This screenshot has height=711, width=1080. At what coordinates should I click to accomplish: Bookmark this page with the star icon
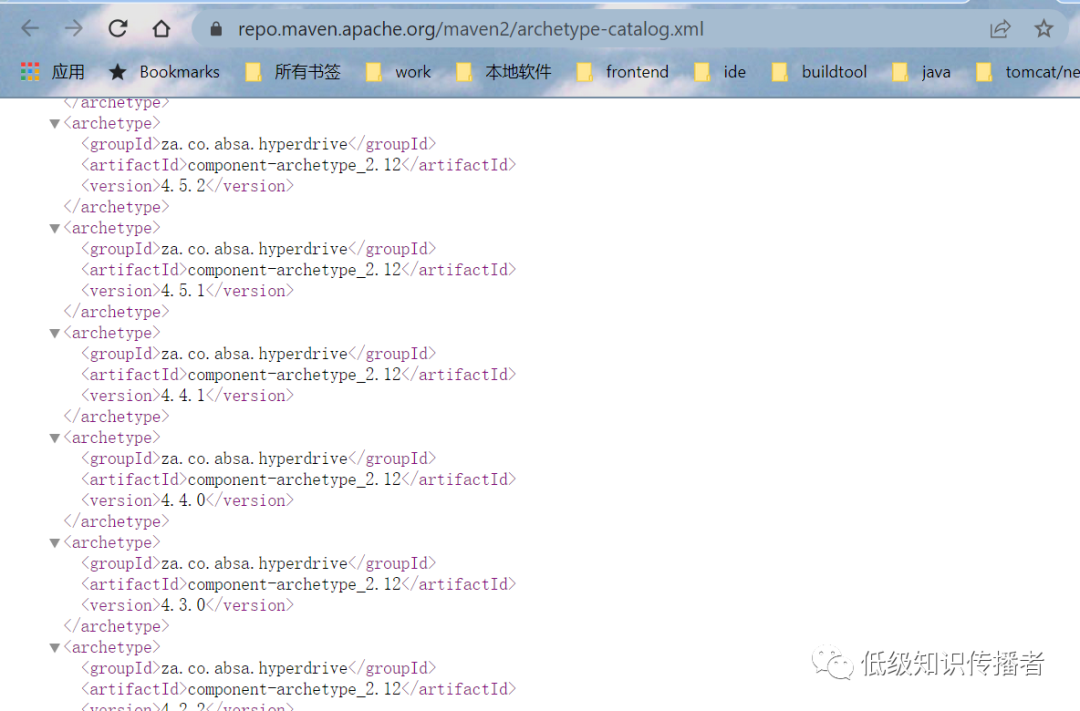pos(1043,28)
